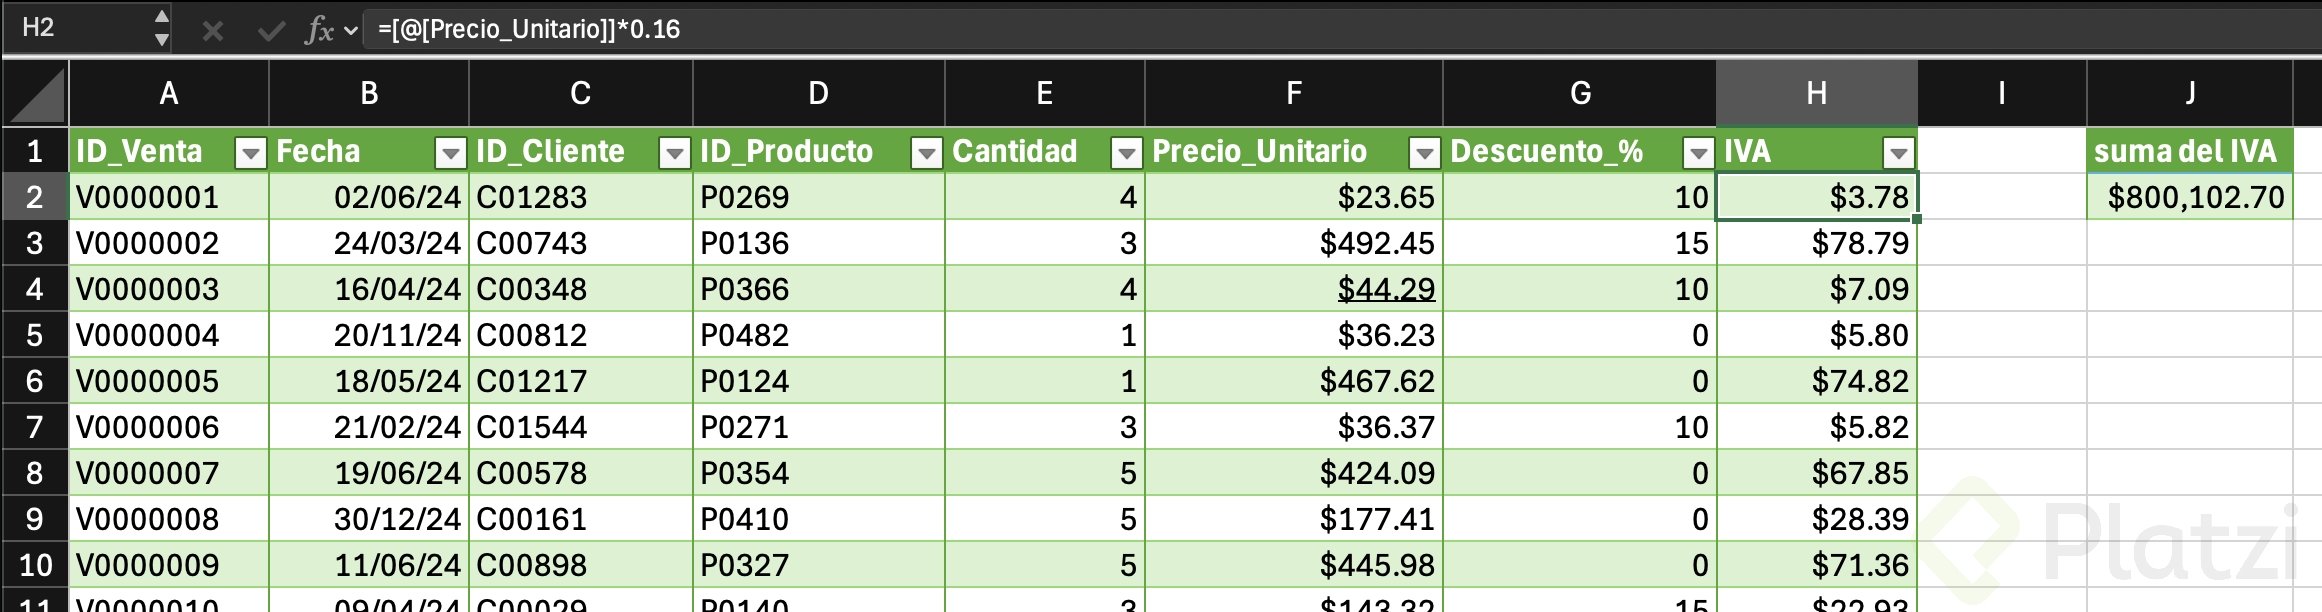Click the underlined $44.29 price cell
The width and height of the screenshot is (2322, 612).
pyautogui.click(x=1386, y=289)
